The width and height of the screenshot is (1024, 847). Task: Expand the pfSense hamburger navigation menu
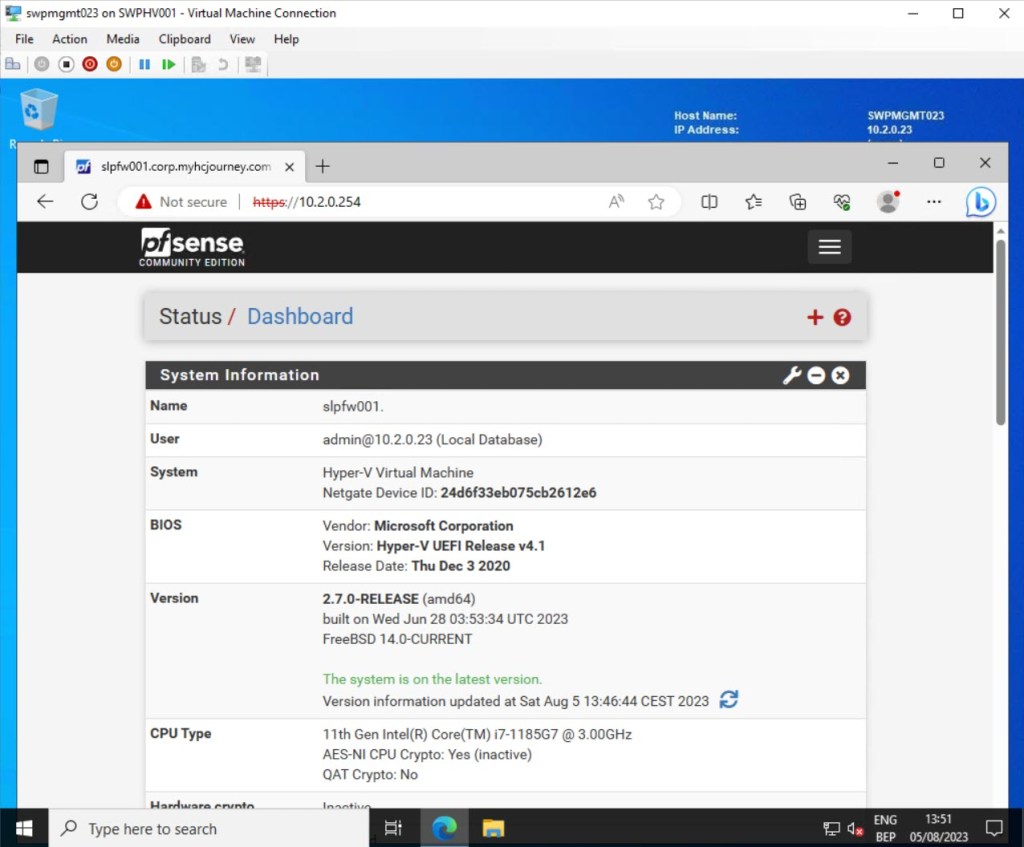[829, 247]
